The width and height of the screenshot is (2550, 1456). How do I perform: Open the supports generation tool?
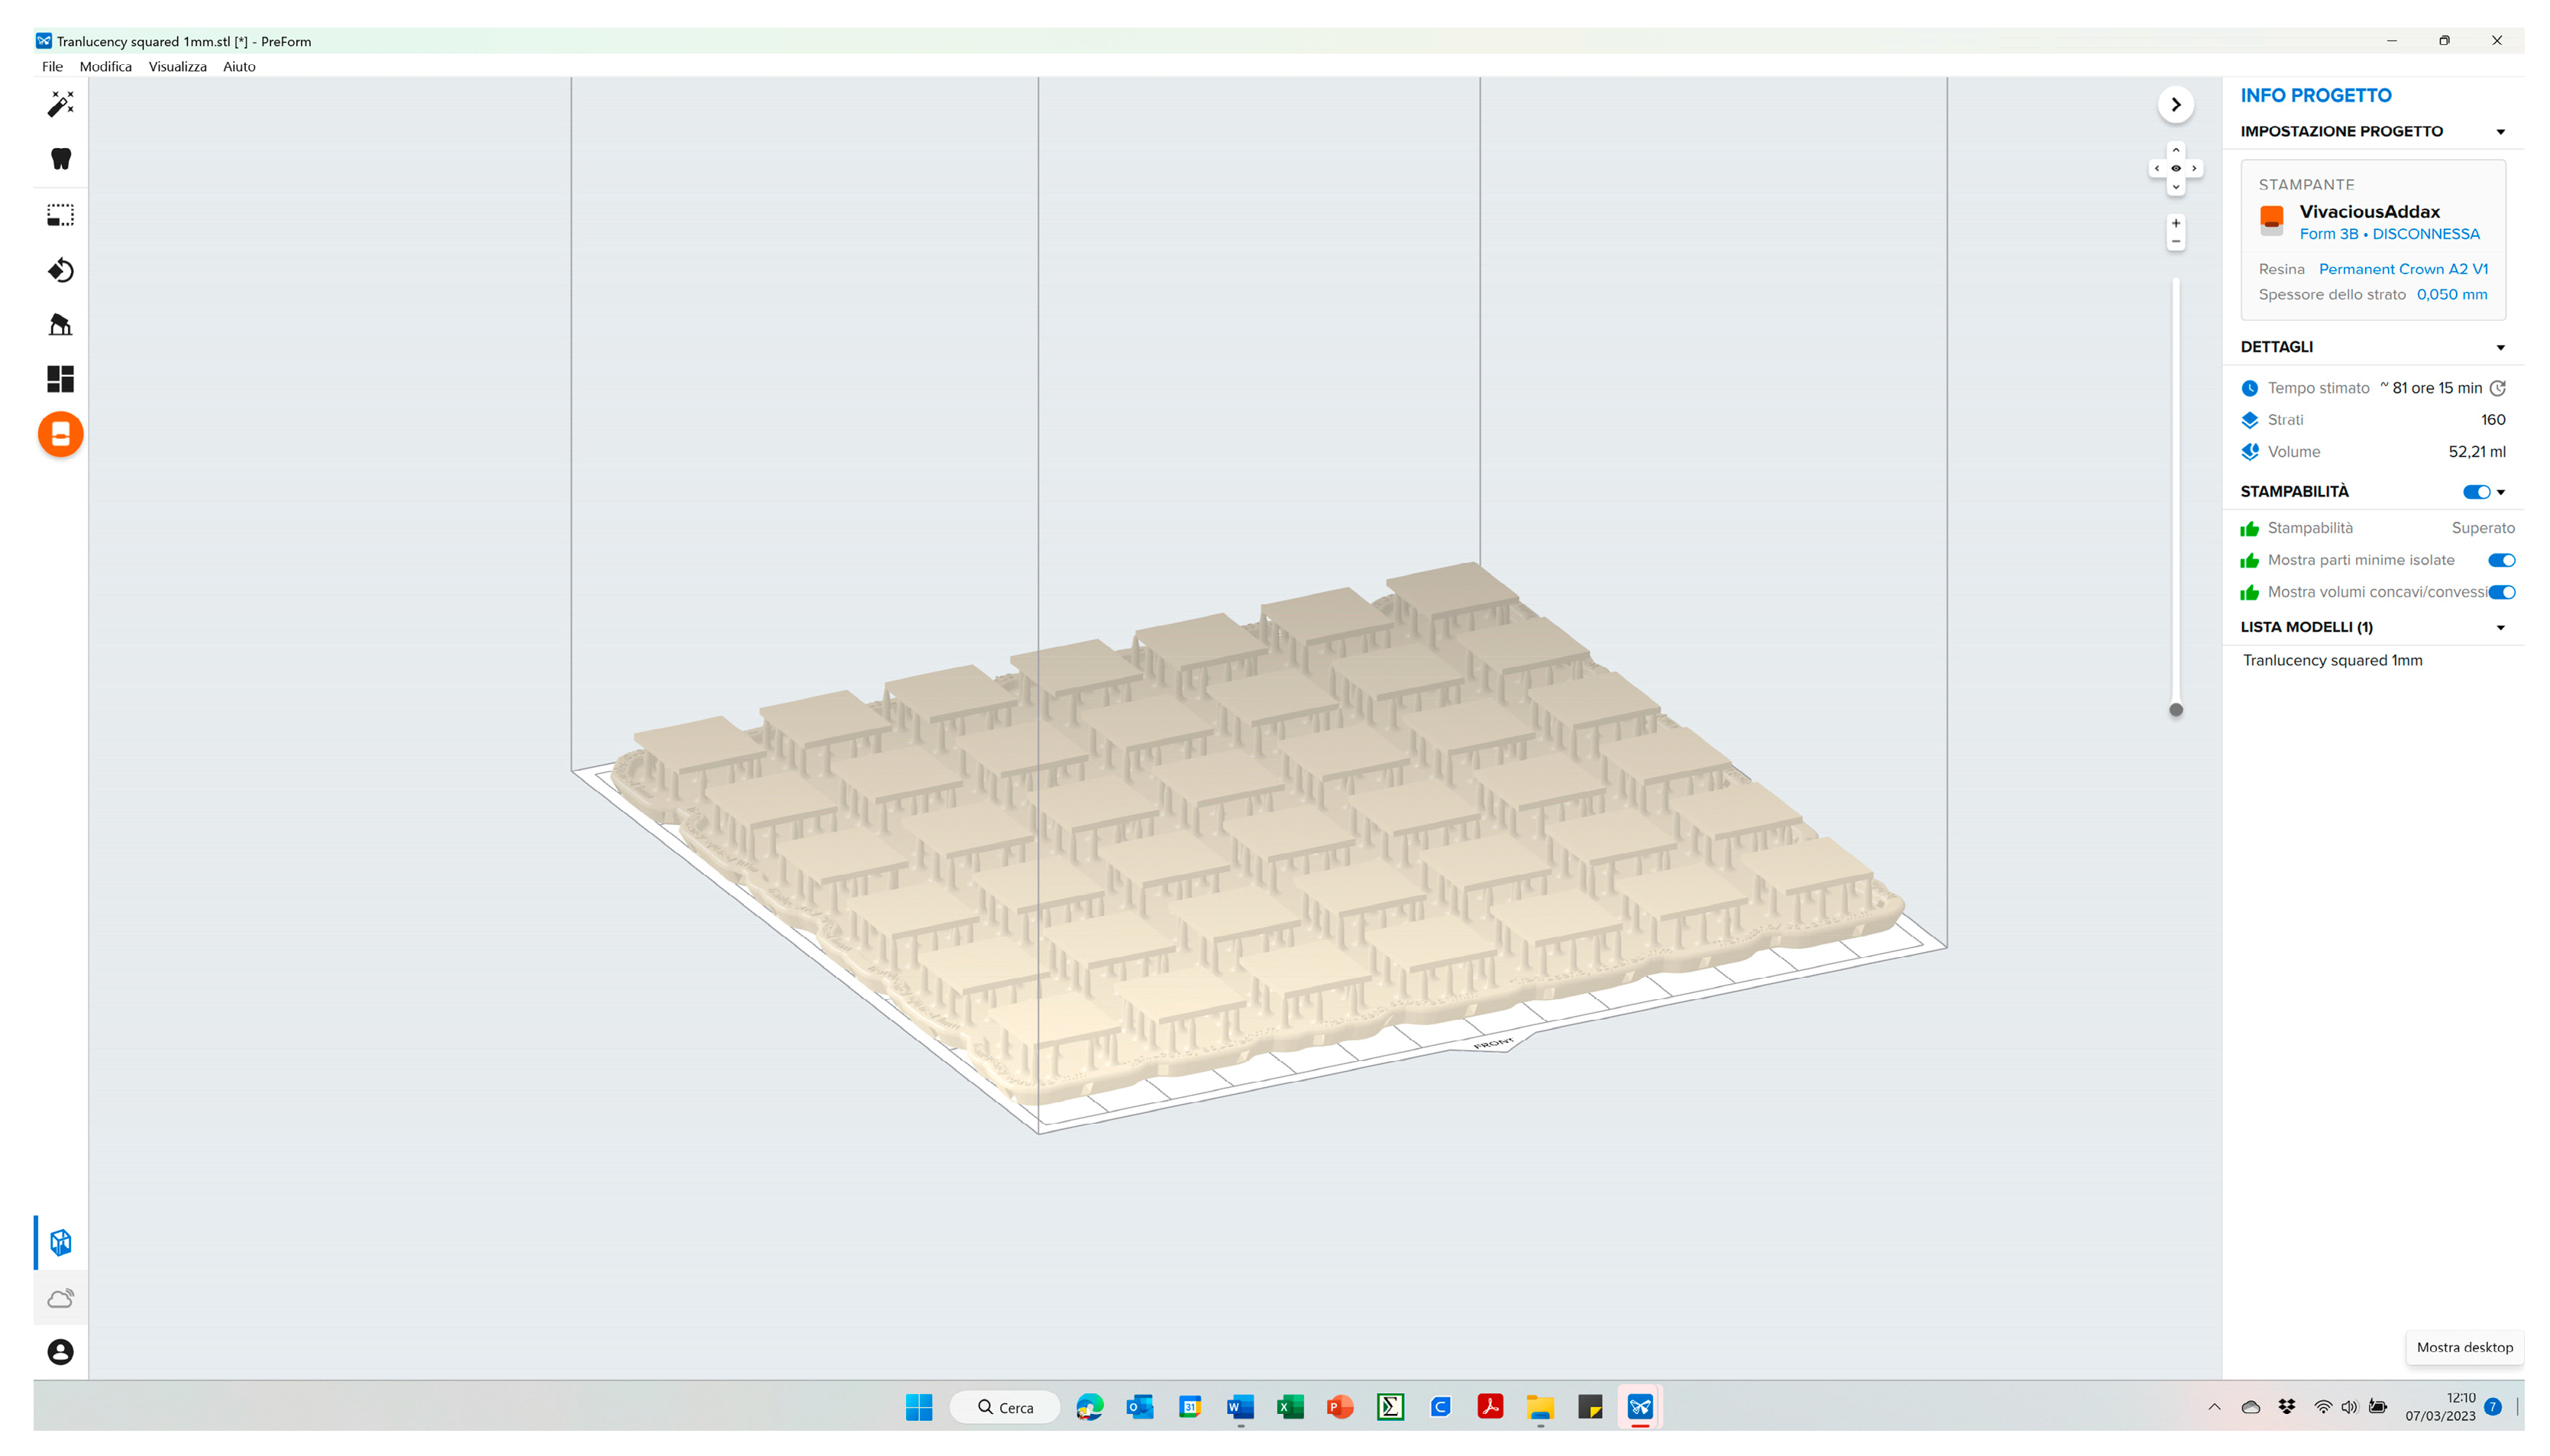60,325
